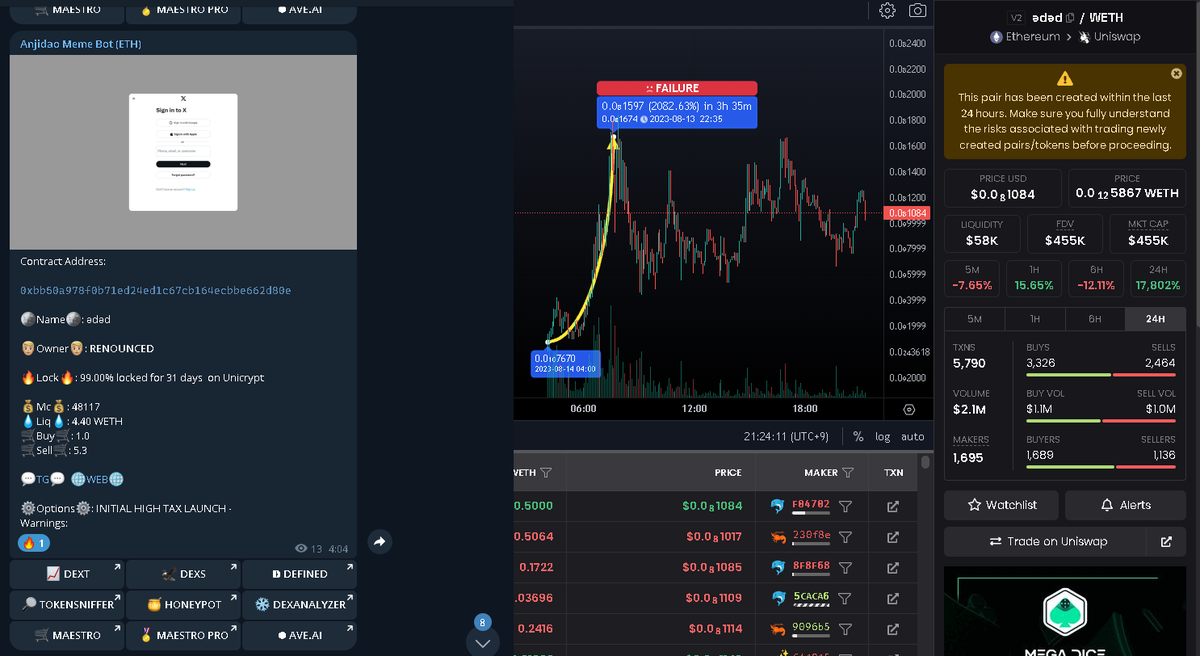Click the PRICE column header

pos(728,472)
